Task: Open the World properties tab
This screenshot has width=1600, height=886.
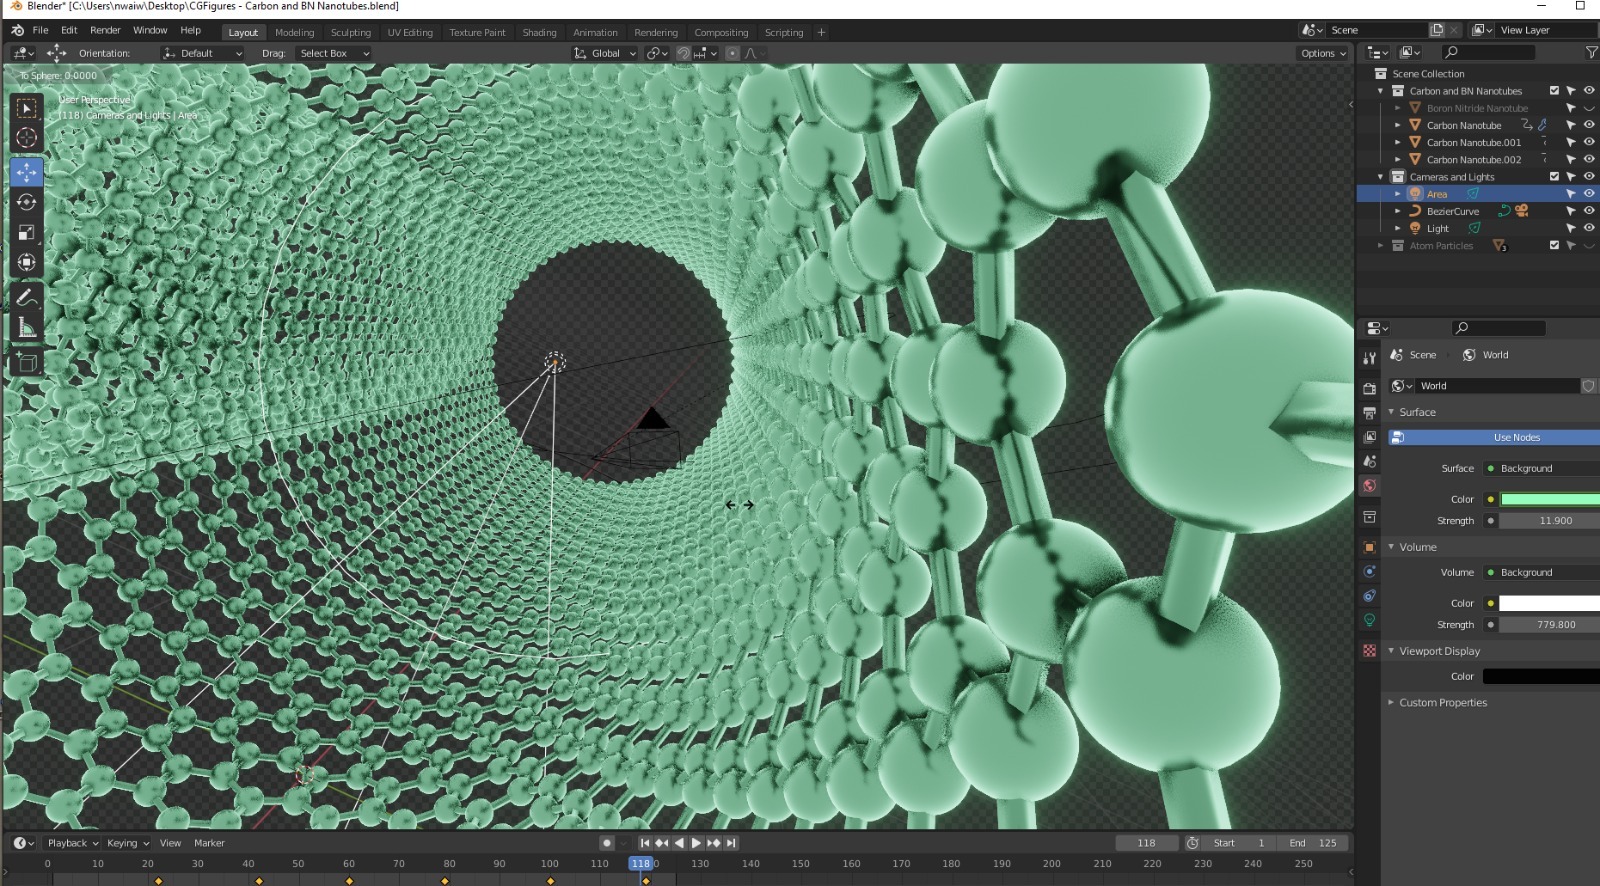Action: tap(1369, 486)
